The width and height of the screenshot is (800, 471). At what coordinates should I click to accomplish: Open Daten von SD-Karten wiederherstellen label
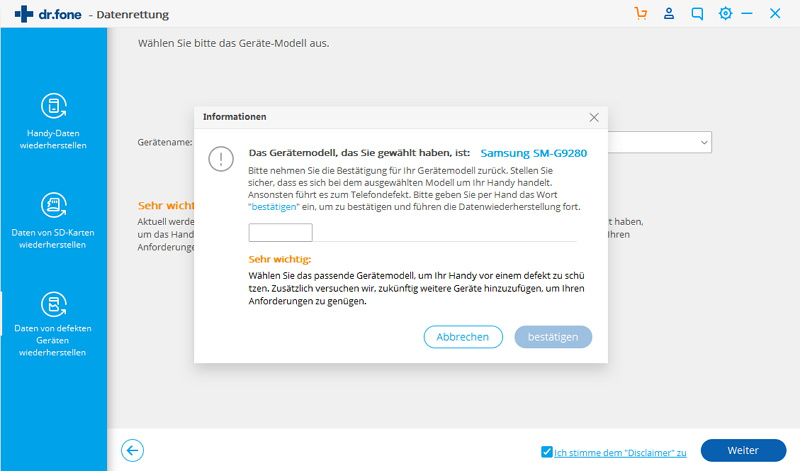click(x=53, y=238)
